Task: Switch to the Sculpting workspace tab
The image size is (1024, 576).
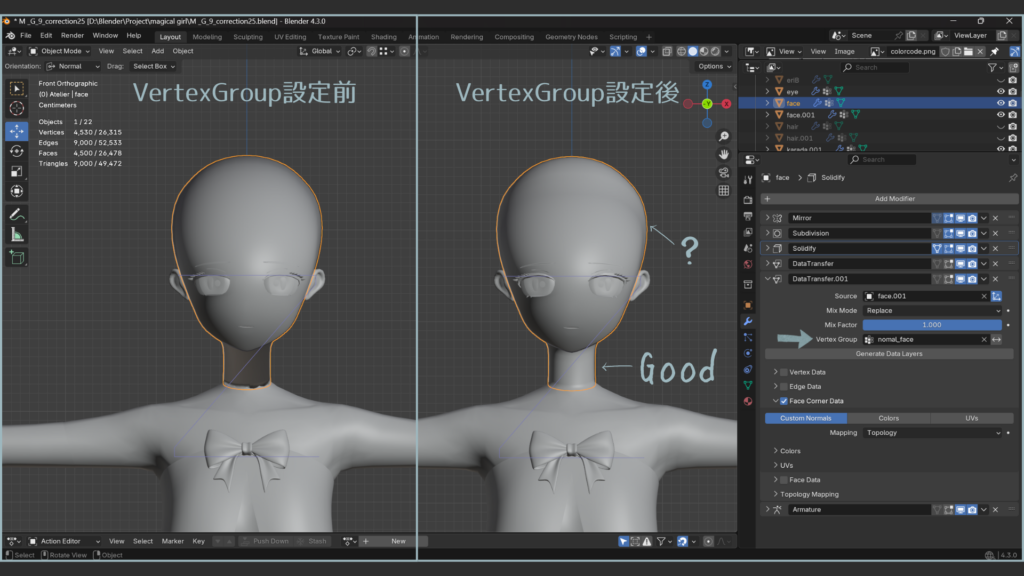Action: (x=247, y=37)
